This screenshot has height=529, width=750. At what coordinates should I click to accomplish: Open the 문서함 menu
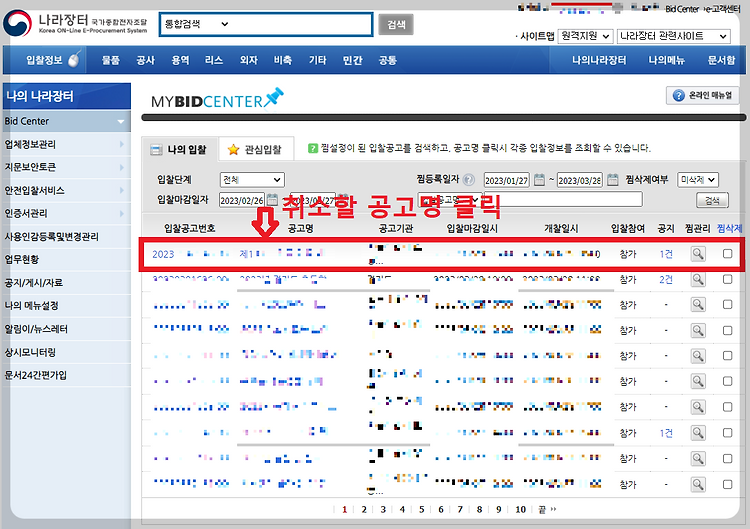(721, 60)
